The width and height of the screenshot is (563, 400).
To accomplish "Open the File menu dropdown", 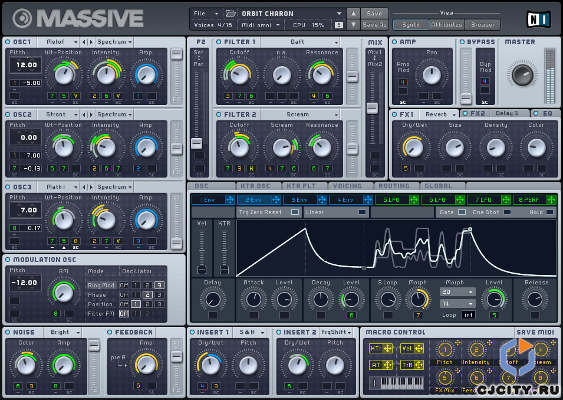I will coord(206,13).
